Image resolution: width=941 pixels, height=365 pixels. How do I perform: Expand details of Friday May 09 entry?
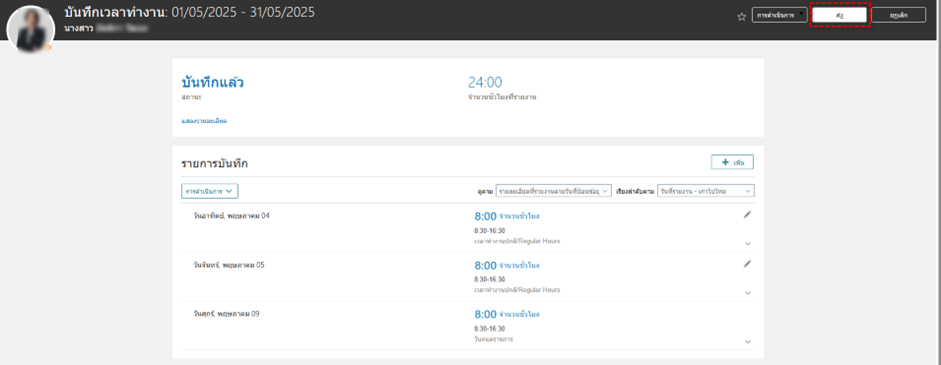click(x=748, y=342)
